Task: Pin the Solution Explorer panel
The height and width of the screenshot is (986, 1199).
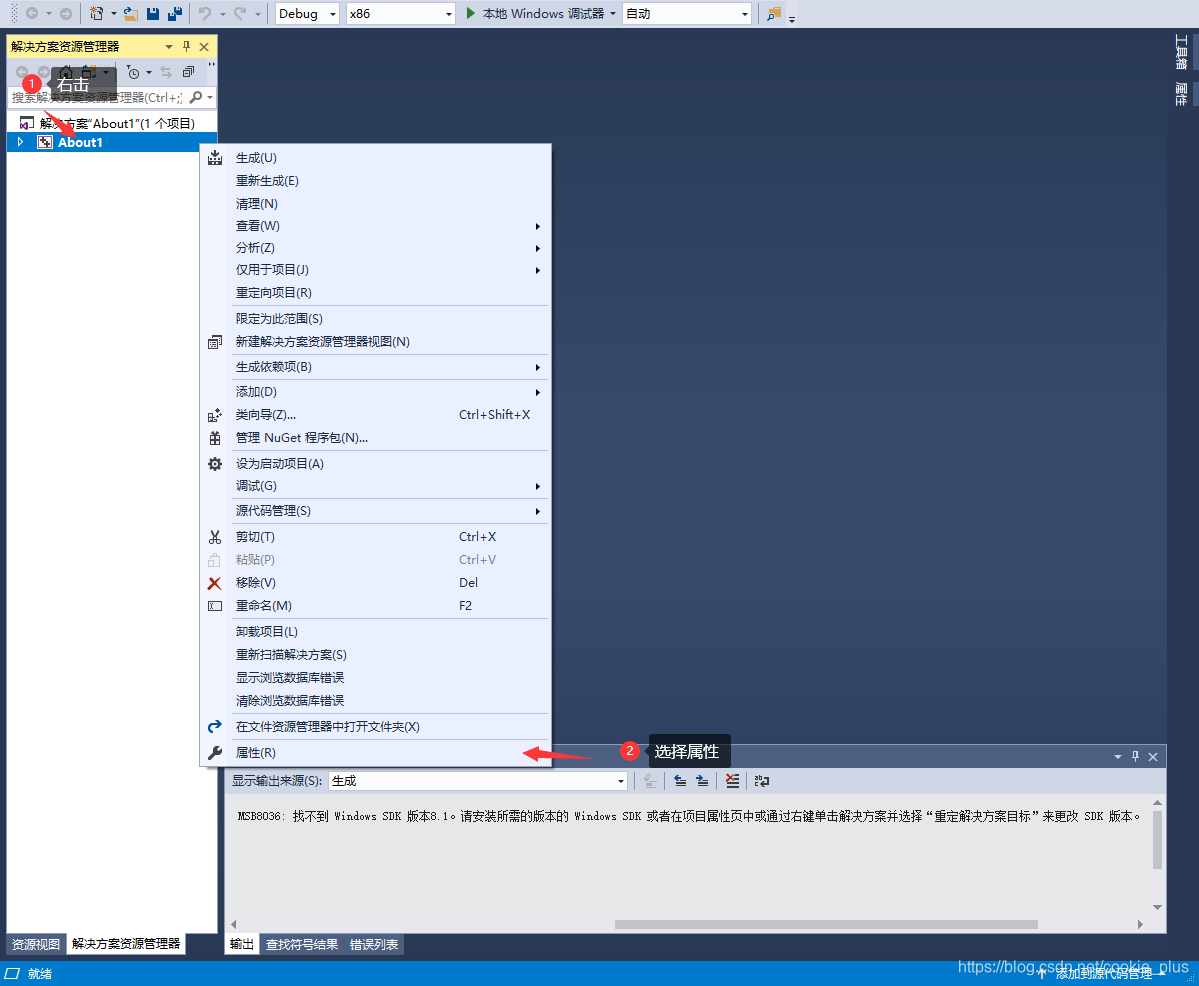Action: (187, 47)
